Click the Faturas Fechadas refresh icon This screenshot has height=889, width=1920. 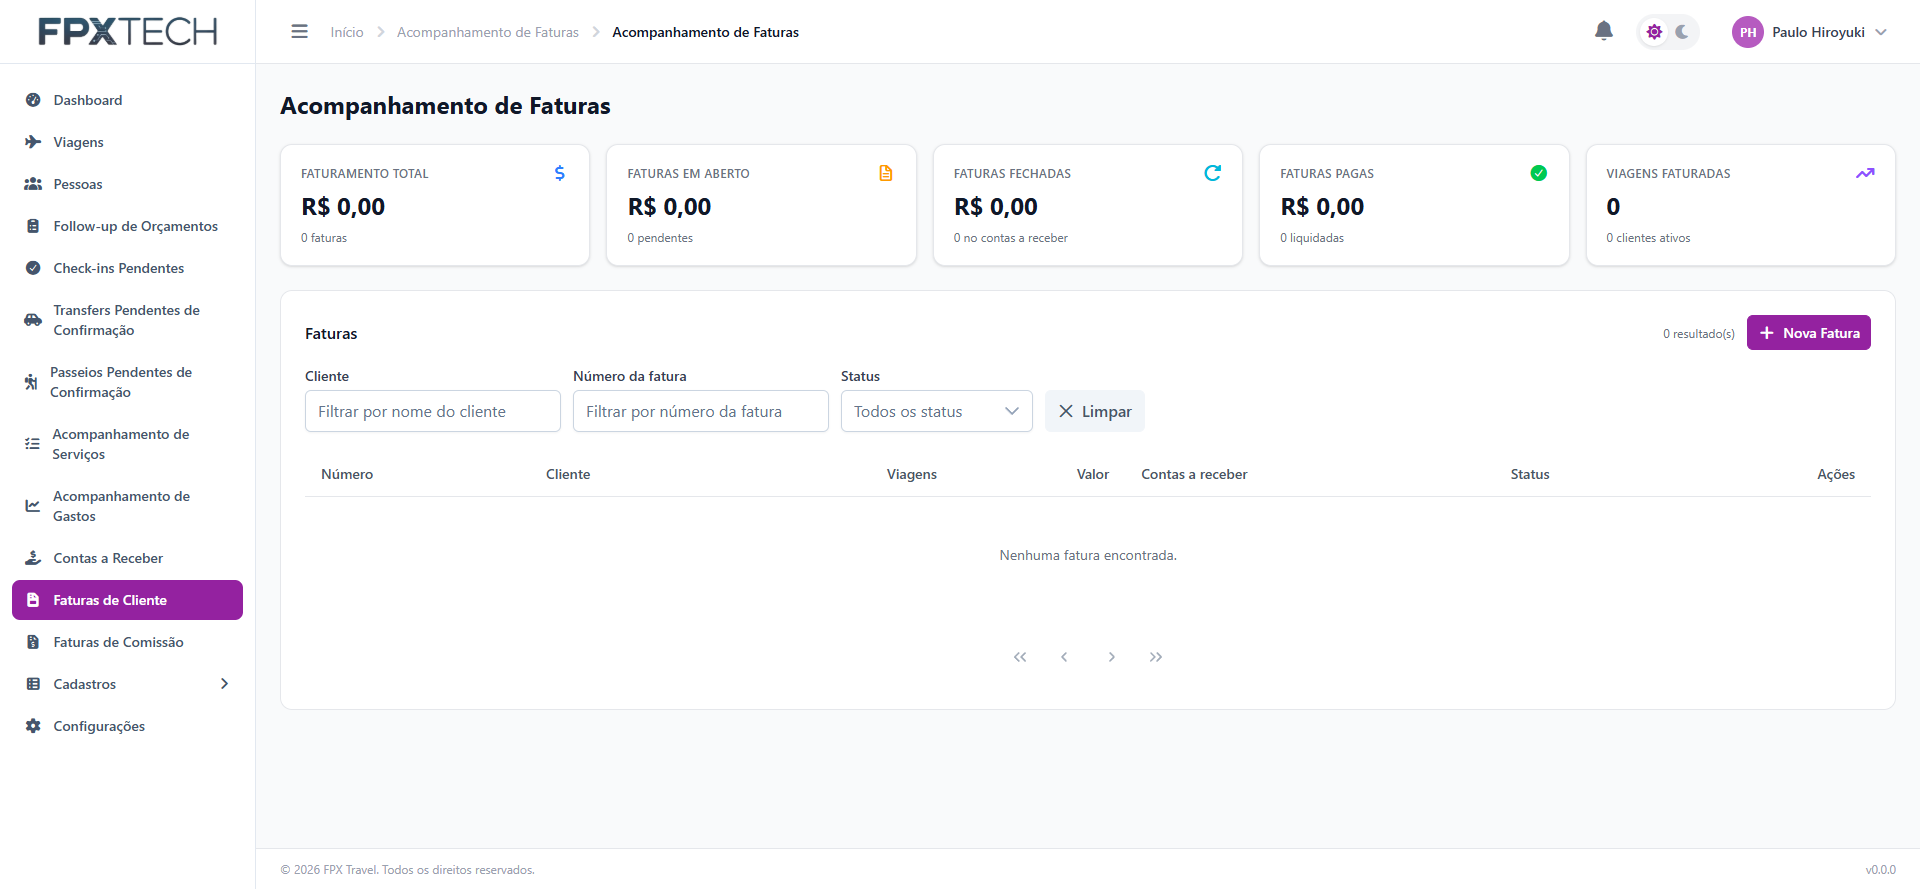click(1213, 173)
